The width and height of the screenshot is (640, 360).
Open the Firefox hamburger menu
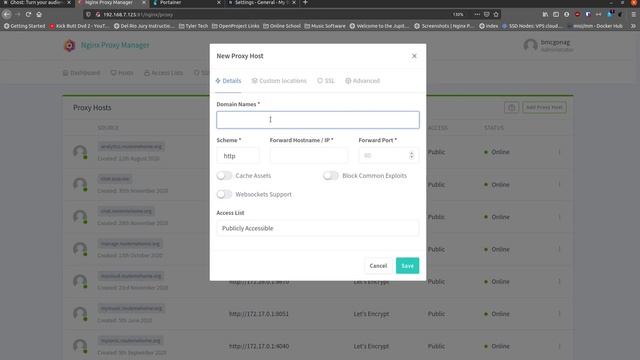click(x=633, y=14)
